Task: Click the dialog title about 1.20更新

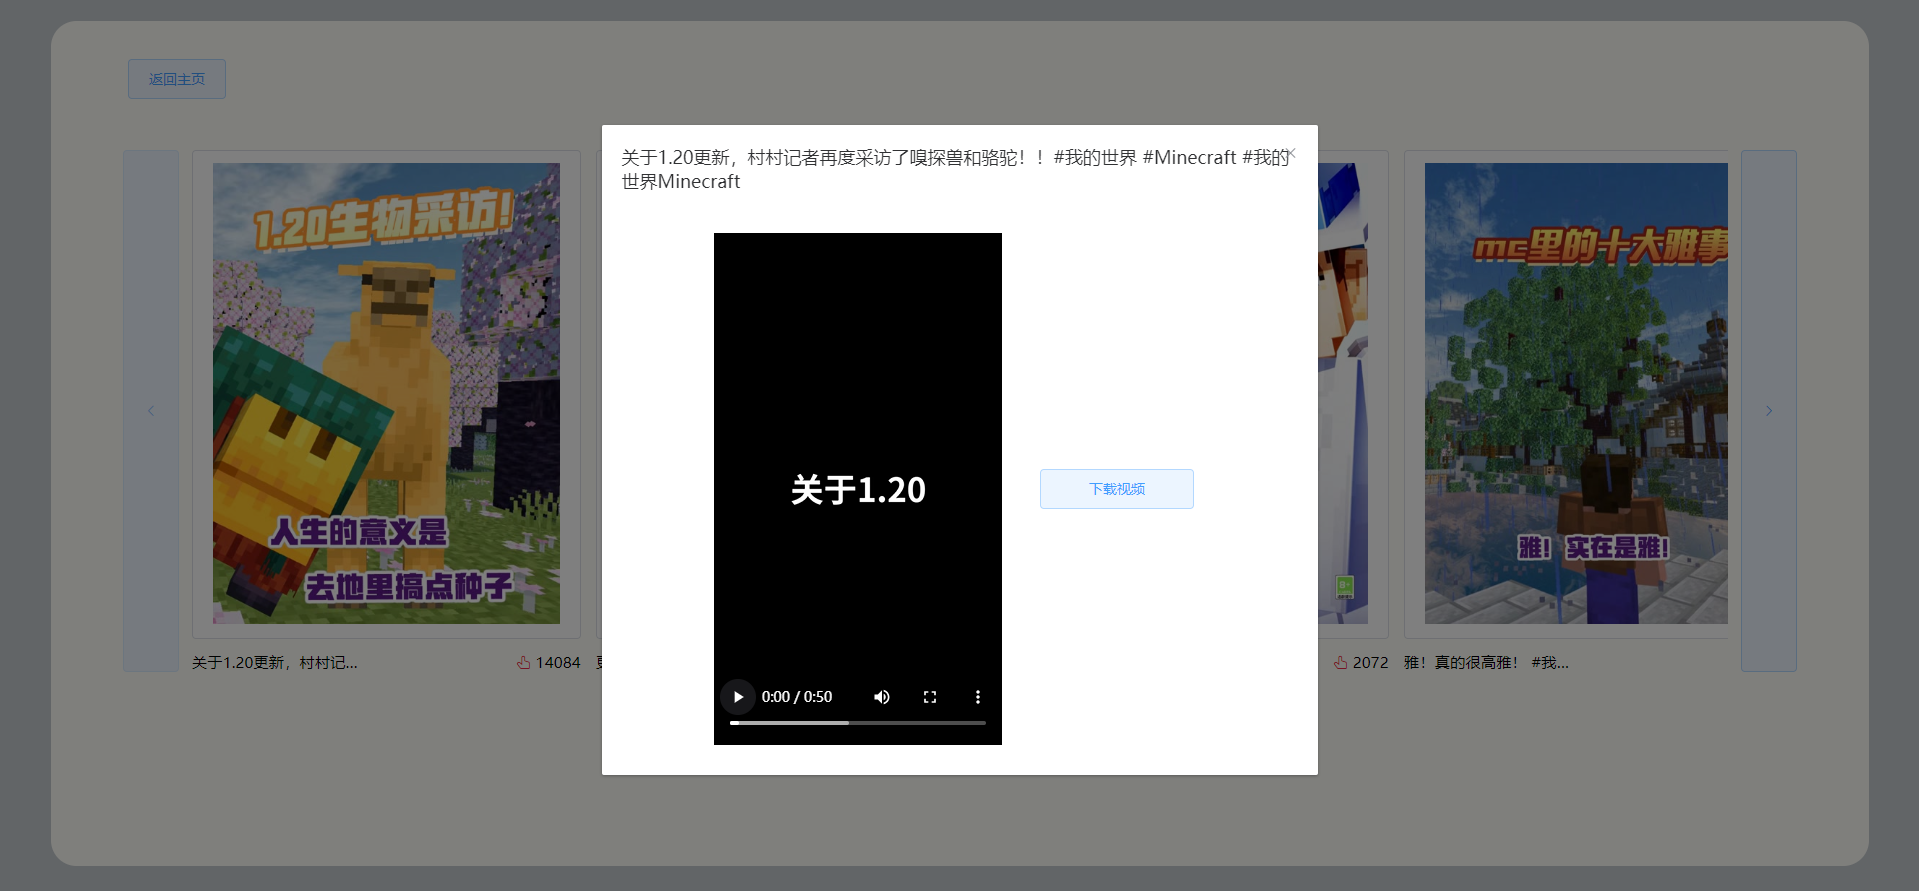Action: pyautogui.click(x=955, y=169)
